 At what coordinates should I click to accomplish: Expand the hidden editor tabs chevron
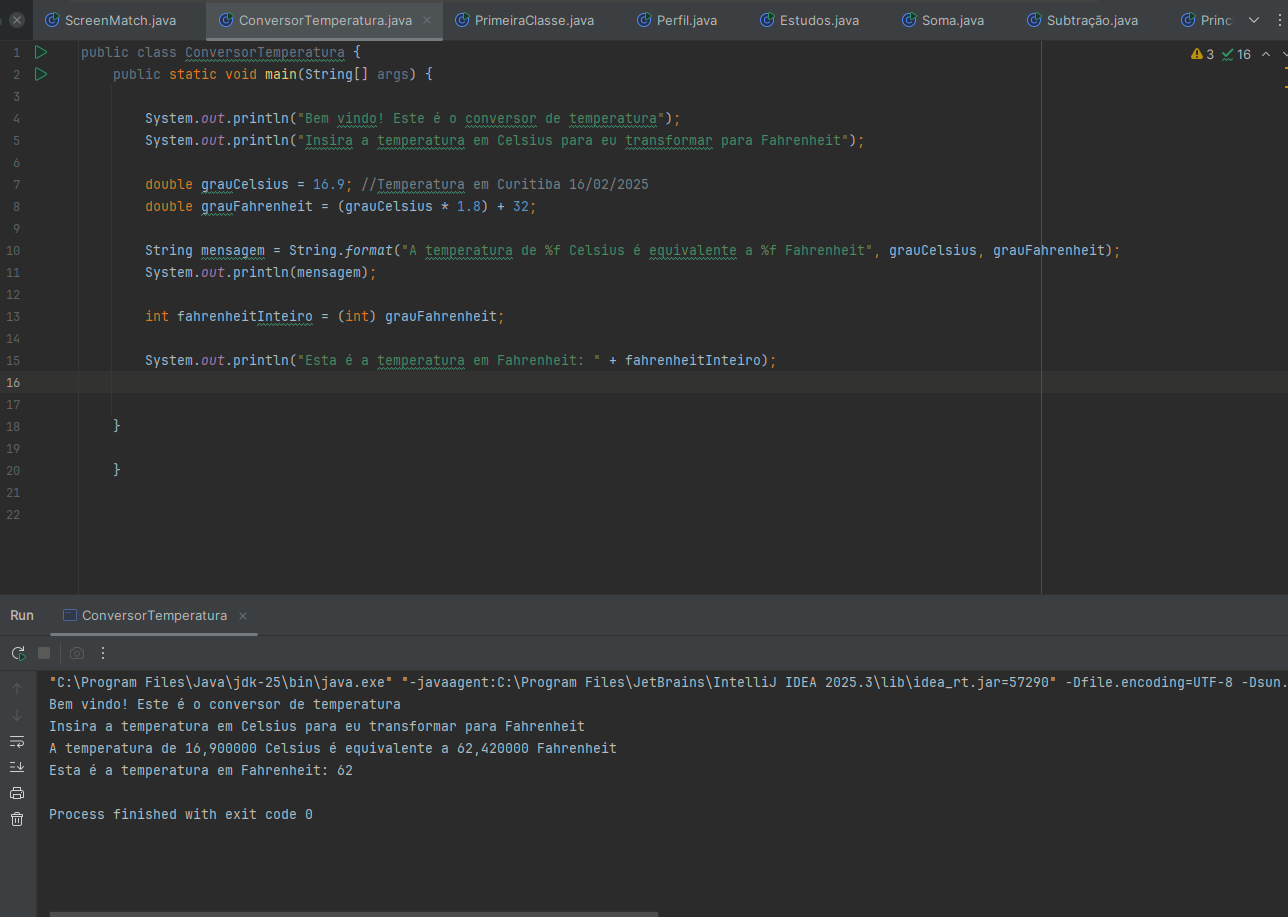(1254, 20)
